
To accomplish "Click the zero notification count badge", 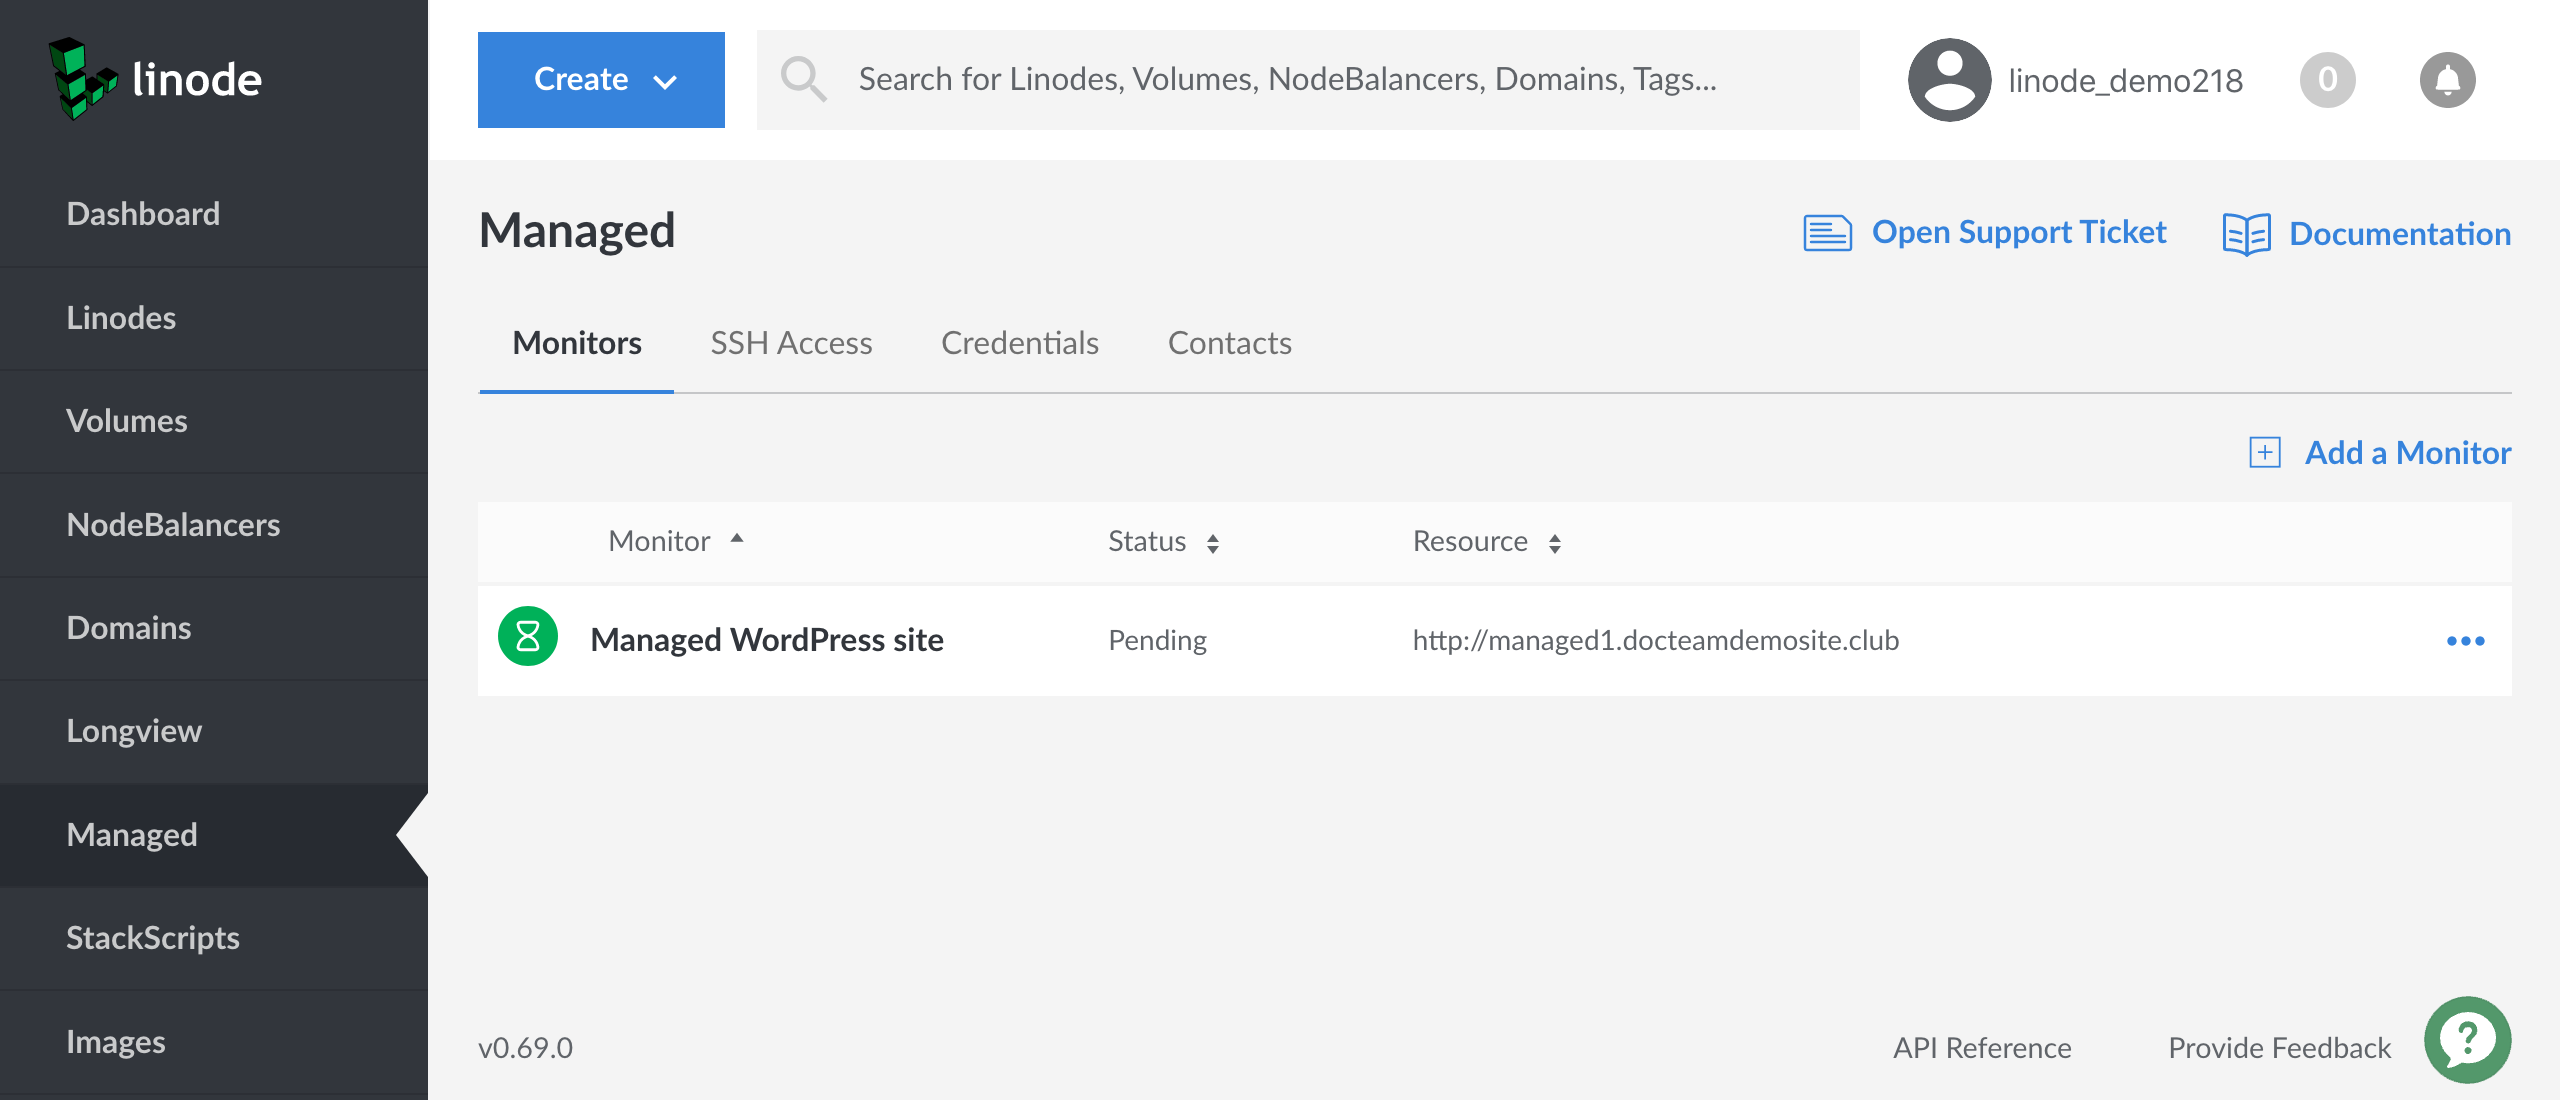I will [2327, 80].
